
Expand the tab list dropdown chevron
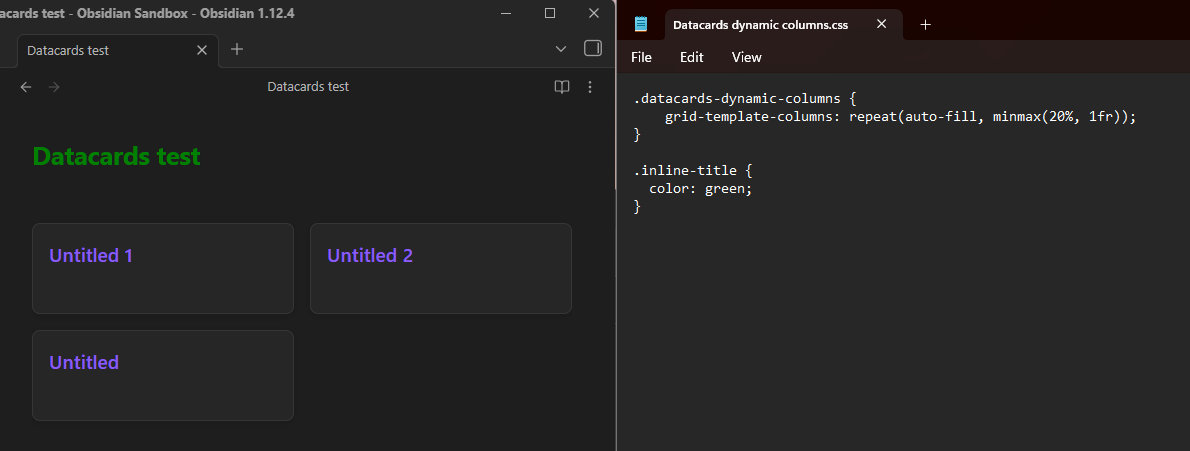(560, 49)
